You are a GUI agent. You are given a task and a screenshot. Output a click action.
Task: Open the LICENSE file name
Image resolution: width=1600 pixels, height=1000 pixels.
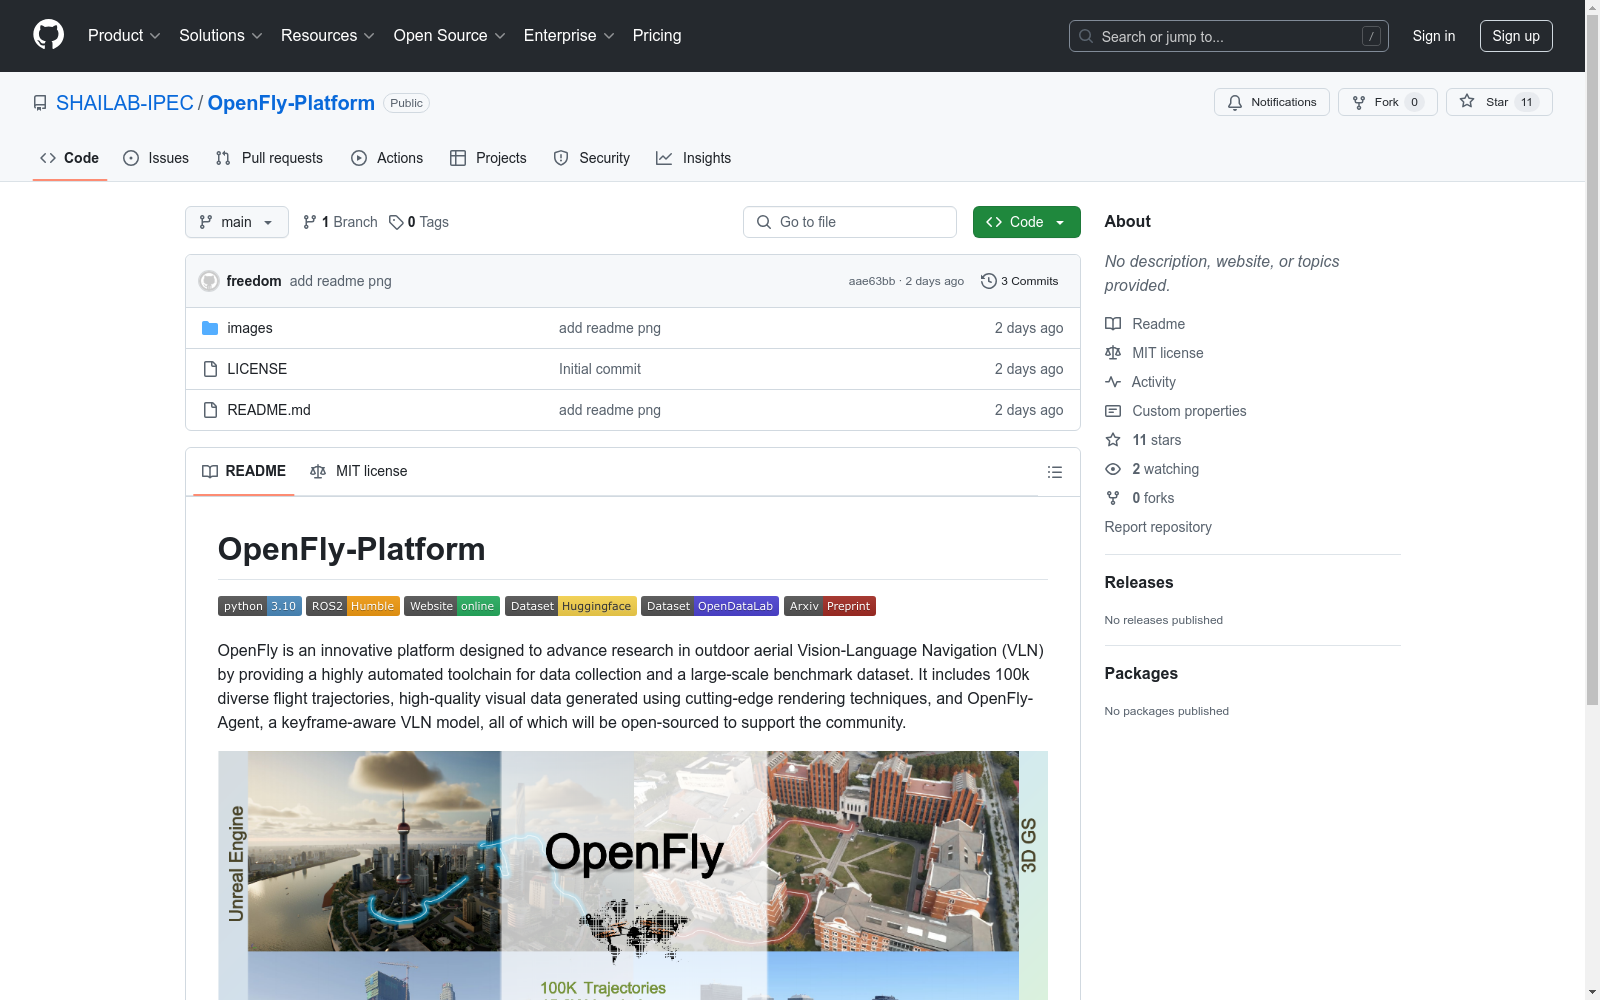point(257,369)
